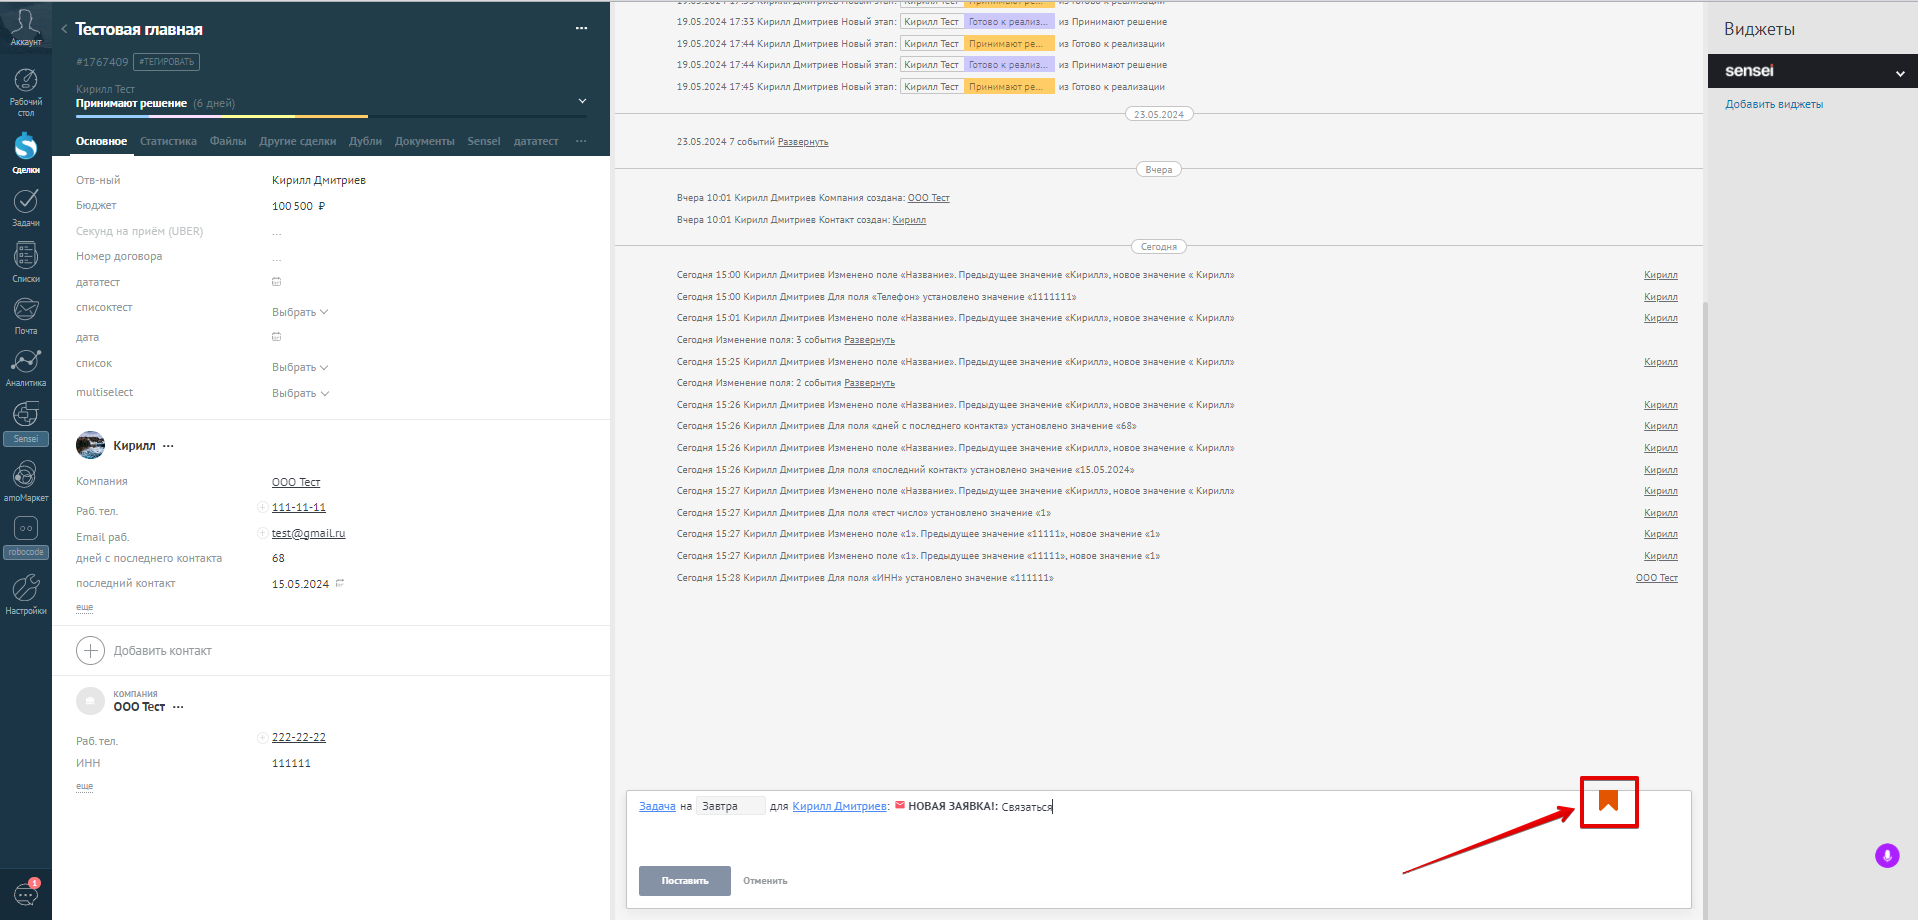Open the списоктест Выбрать dropdown

click(300, 312)
